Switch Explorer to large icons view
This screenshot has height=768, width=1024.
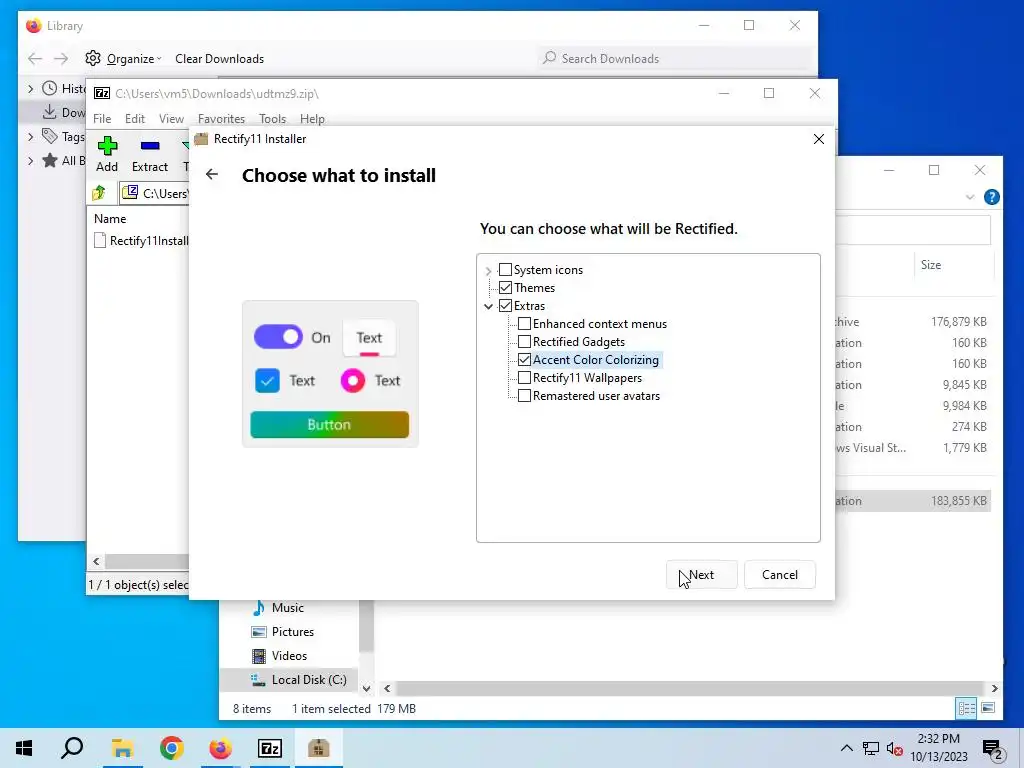pyautogui.click(x=988, y=708)
